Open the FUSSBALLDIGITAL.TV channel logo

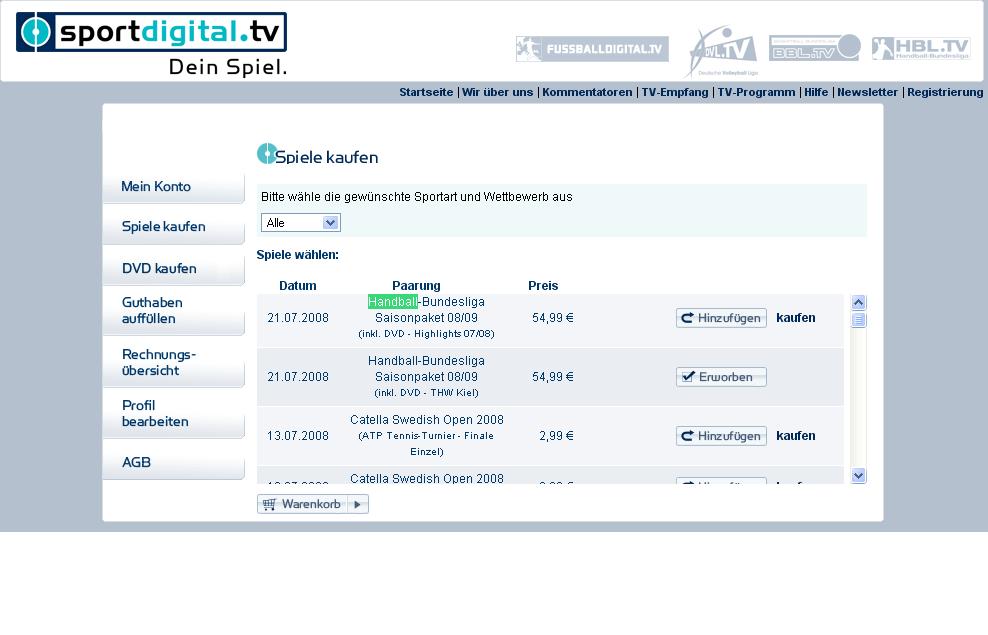click(592, 49)
